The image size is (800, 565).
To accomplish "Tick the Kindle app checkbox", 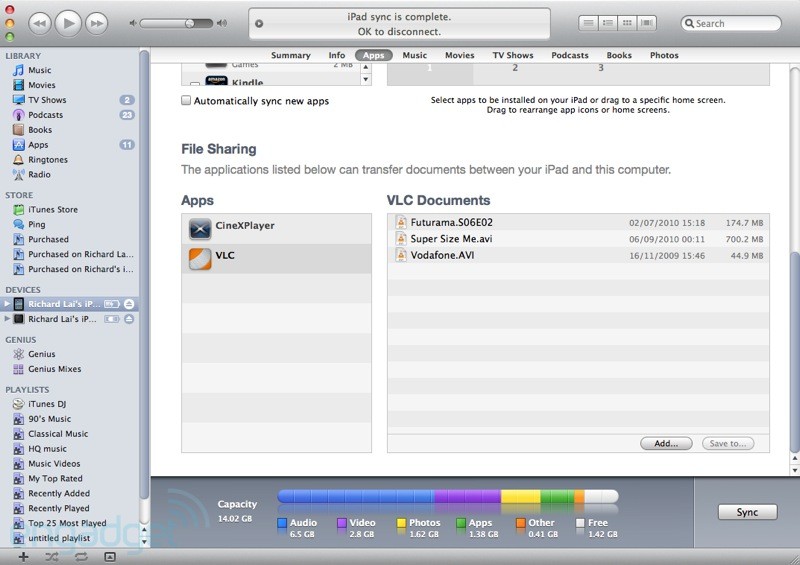I will [195, 84].
